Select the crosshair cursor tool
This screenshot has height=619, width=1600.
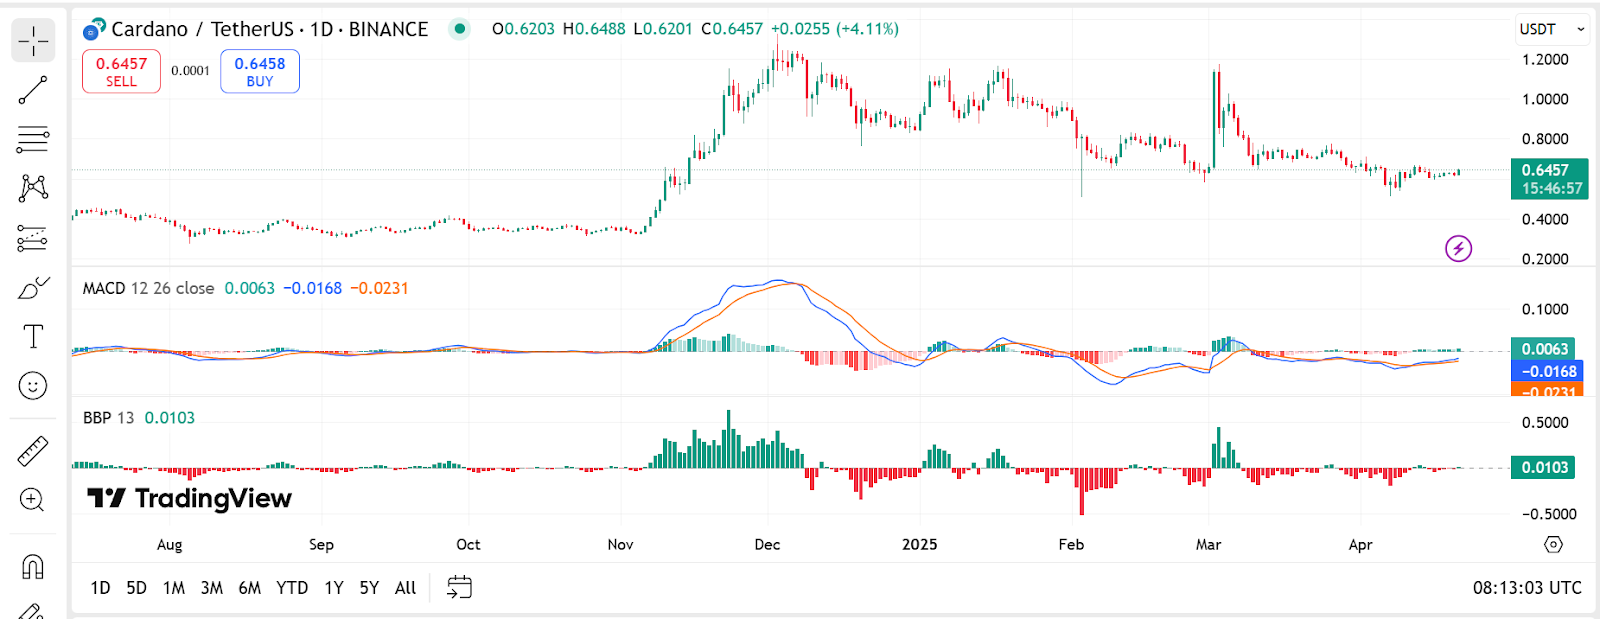(x=33, y=41)
